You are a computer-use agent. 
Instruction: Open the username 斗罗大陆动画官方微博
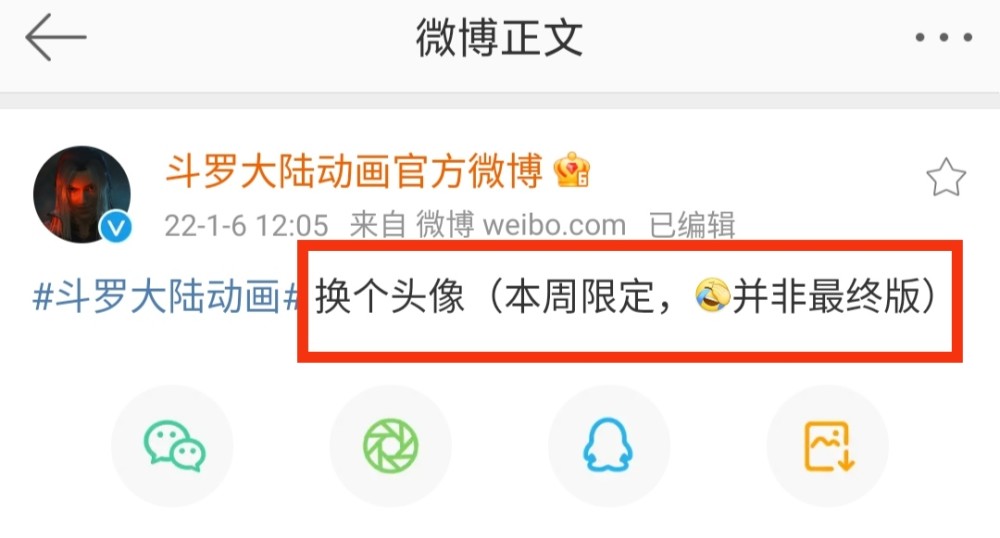354,171
